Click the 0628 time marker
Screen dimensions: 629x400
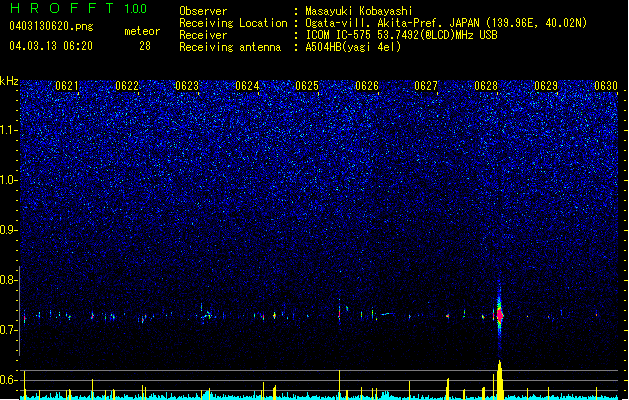(486, 85)
